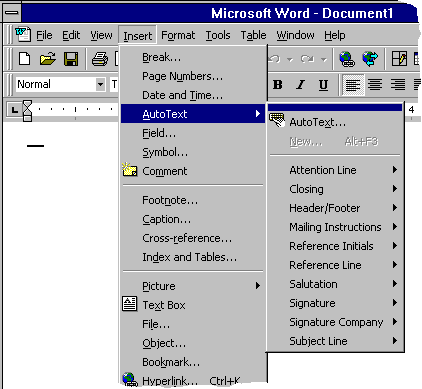Choose Footnote... from Insert menu
The width and height of the screenshot is (422, 389).
point(193,200)
